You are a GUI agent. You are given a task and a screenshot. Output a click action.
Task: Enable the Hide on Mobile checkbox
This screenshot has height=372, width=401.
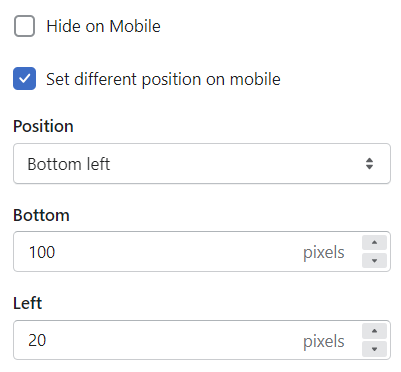[x=24, y=26]
